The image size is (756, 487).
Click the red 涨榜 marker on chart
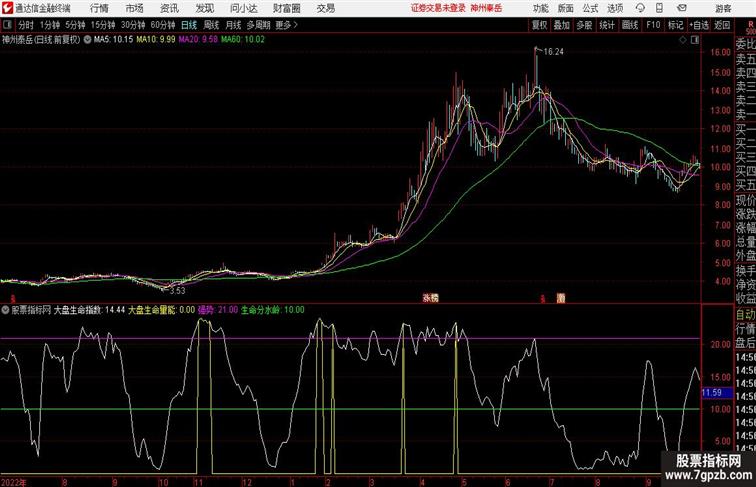click(431, 298)
